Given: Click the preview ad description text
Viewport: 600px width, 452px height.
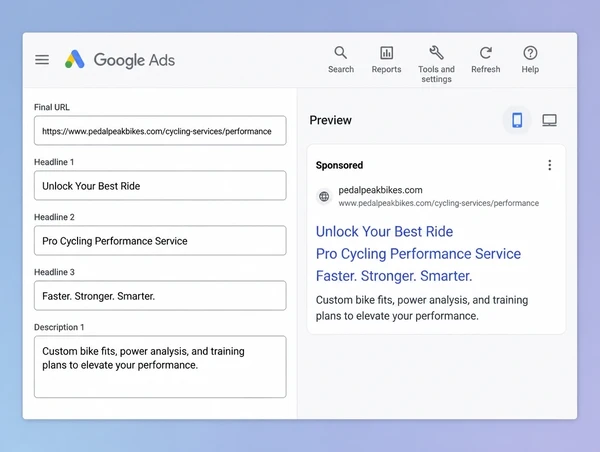Looking at the screenshot, I should point(422,308).
